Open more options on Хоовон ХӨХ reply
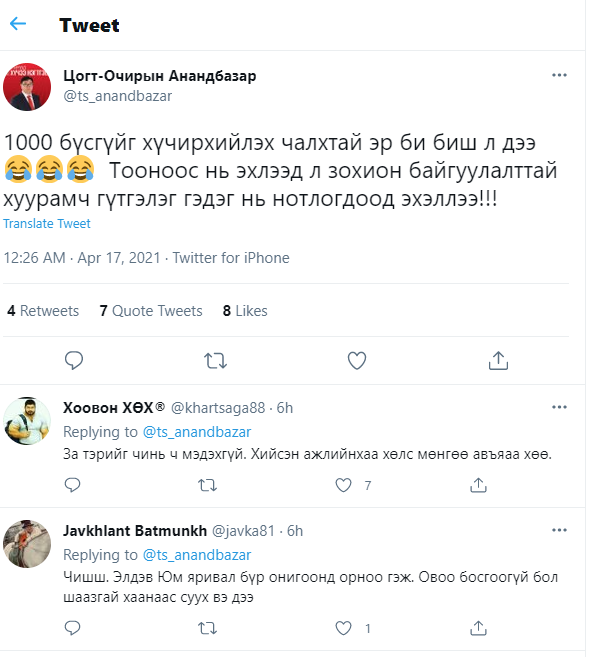 [x=559, y=407]
